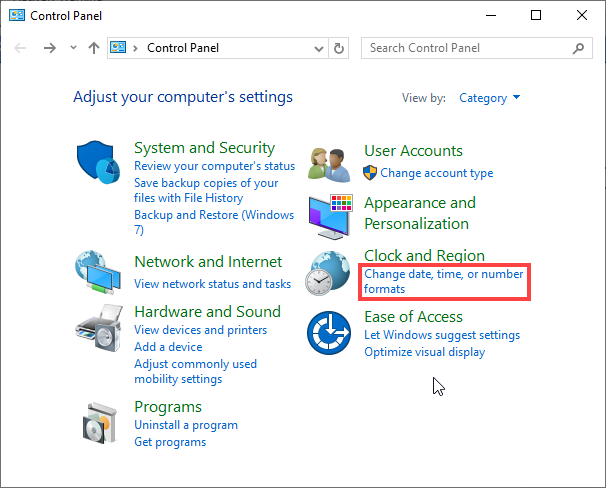606x488 pixels.
Task: Open recent locations arrow dropdown
Action: coord(73,48)
